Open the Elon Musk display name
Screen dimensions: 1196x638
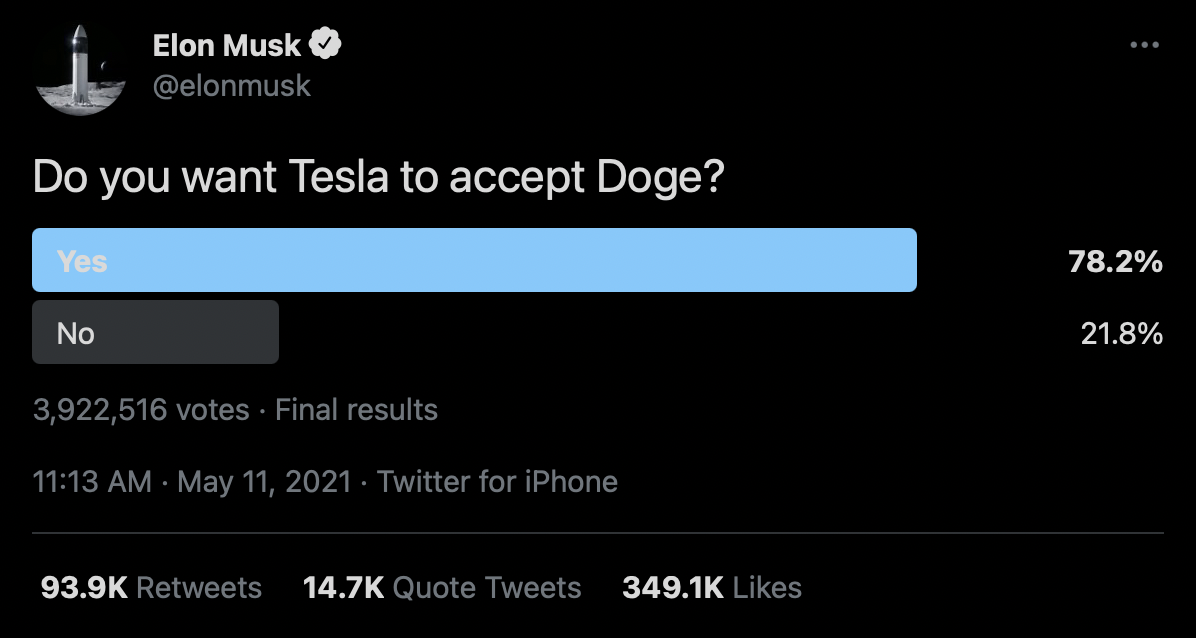pyautogui.click(x=227, y=46)
